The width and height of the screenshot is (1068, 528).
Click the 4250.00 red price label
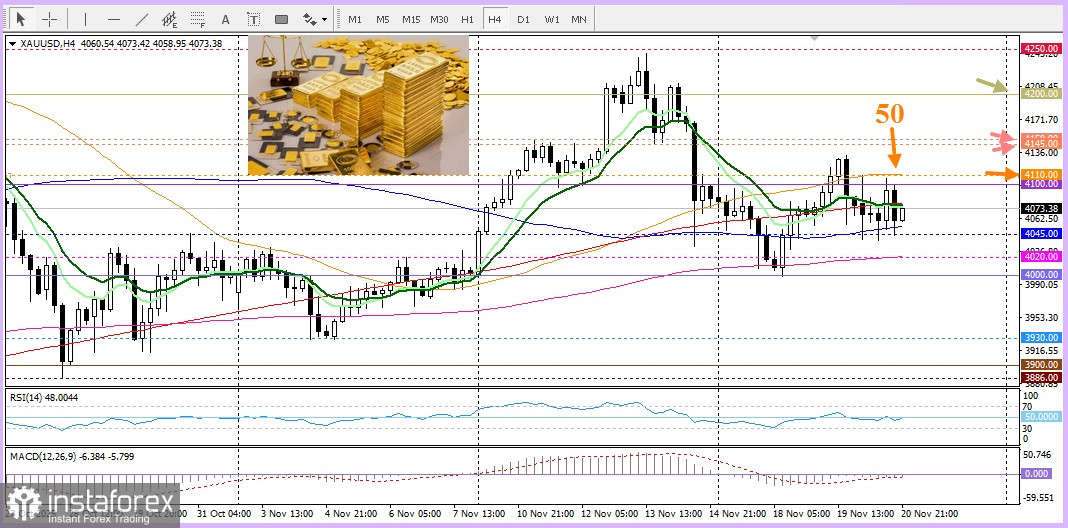(x=1041, y=49)
